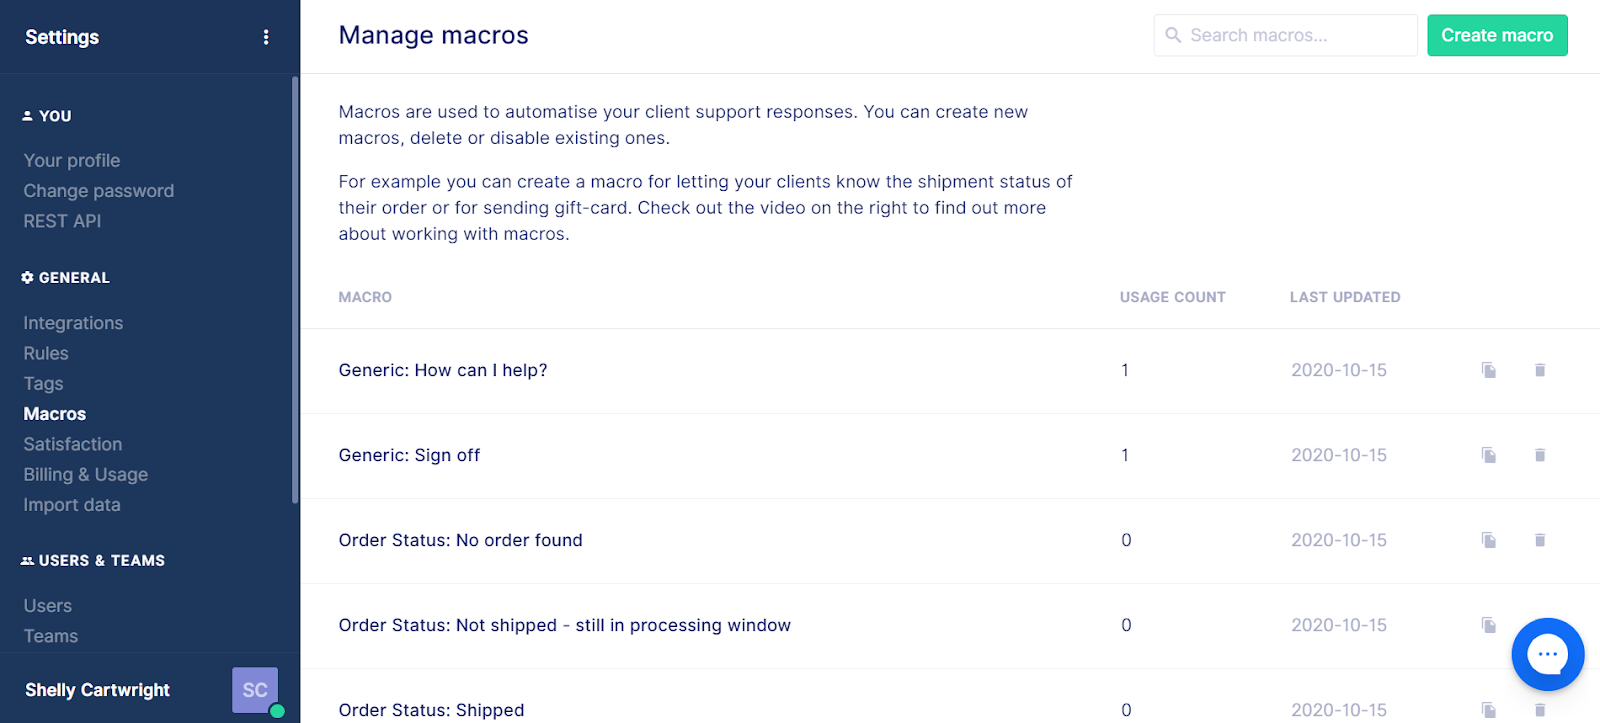Open the Tags settings
Screen dimensions: 1600x723
(43, 383)
